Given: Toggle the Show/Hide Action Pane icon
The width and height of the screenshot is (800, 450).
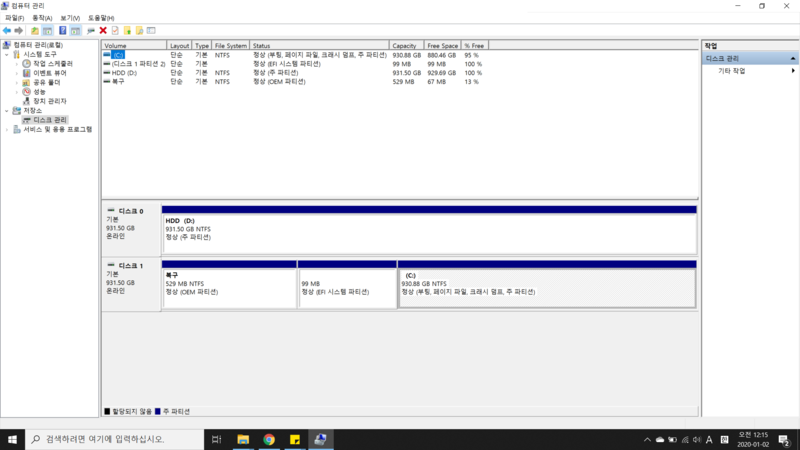Looking at the screenshot, I should [x=76, y=31].
